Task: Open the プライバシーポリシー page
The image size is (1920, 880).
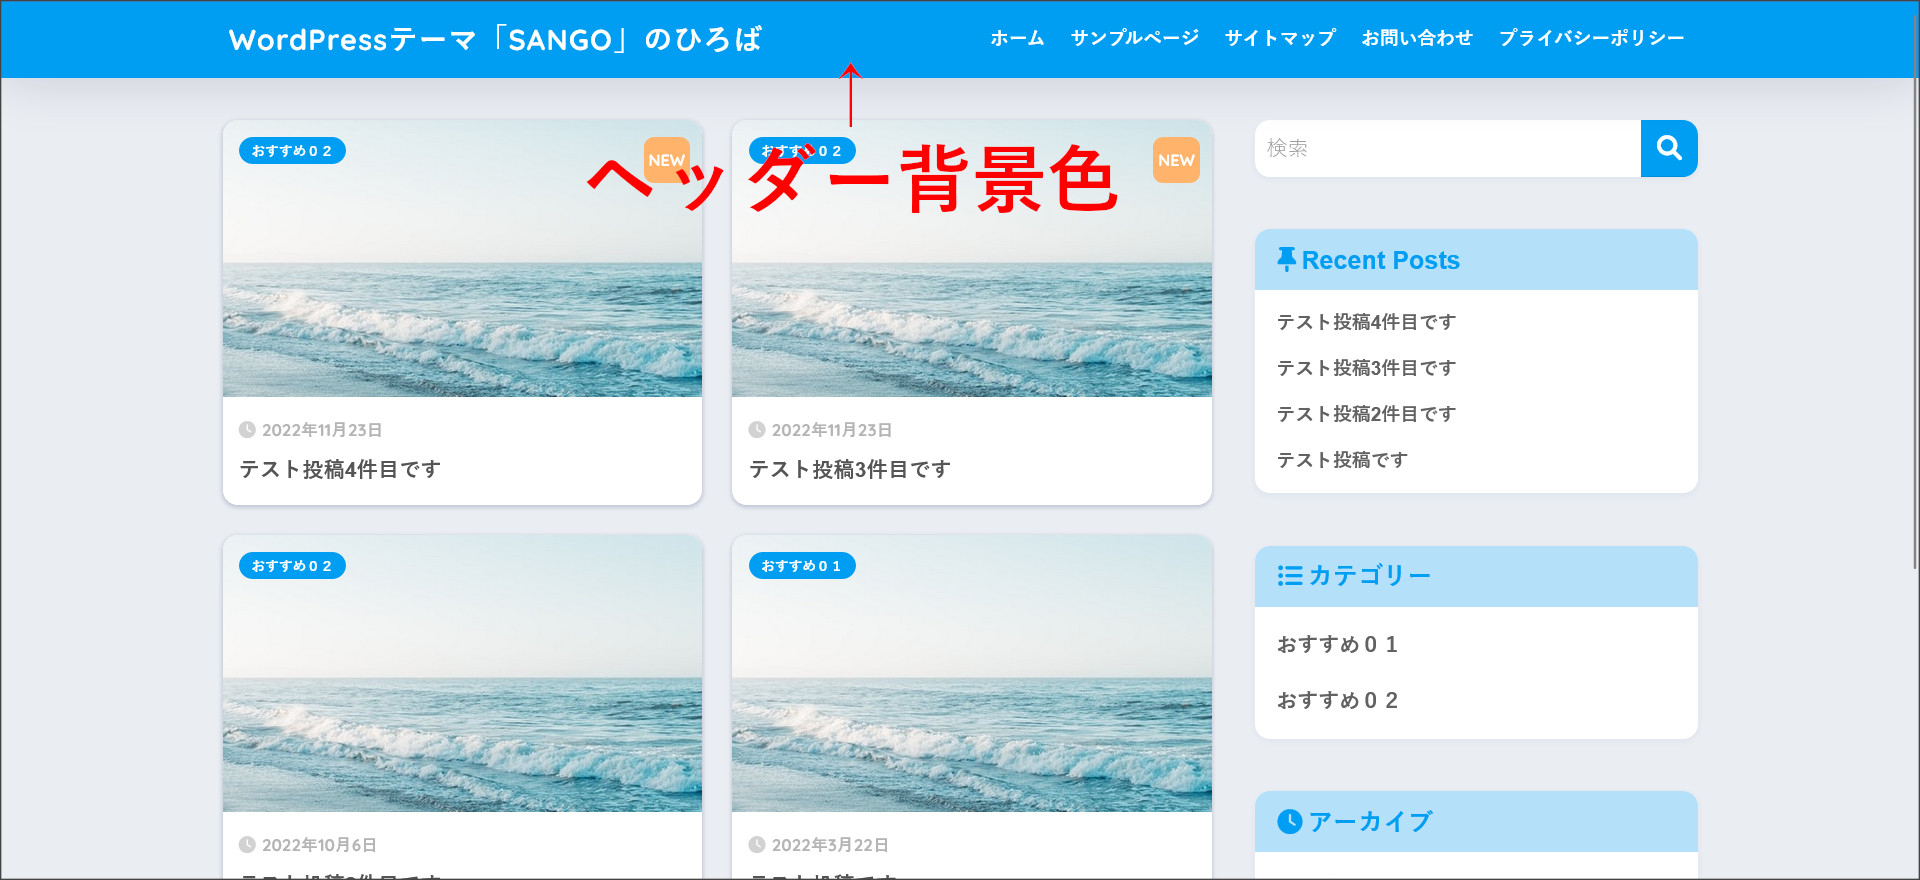Action: [1591, 38]
